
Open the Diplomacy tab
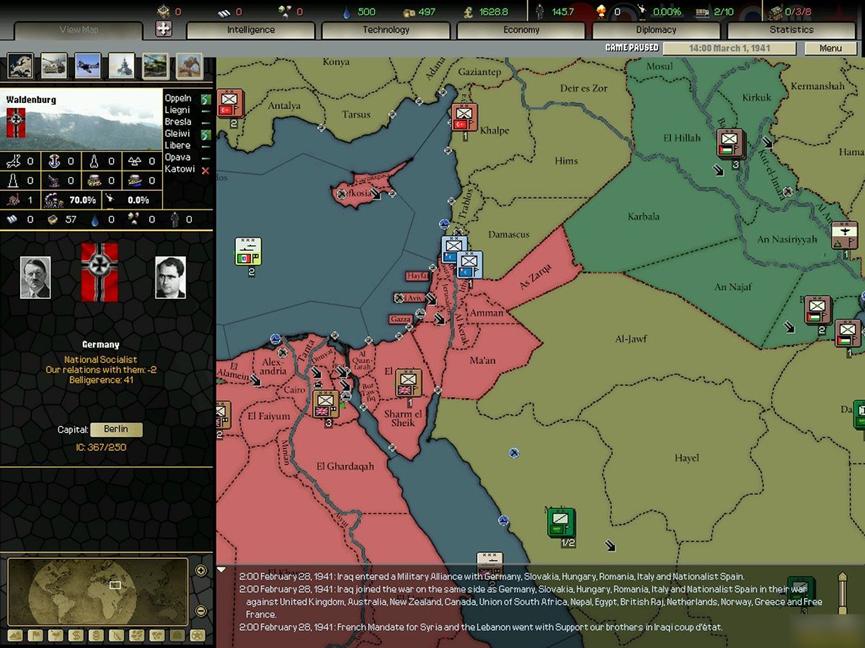click(x=656, y=30)
